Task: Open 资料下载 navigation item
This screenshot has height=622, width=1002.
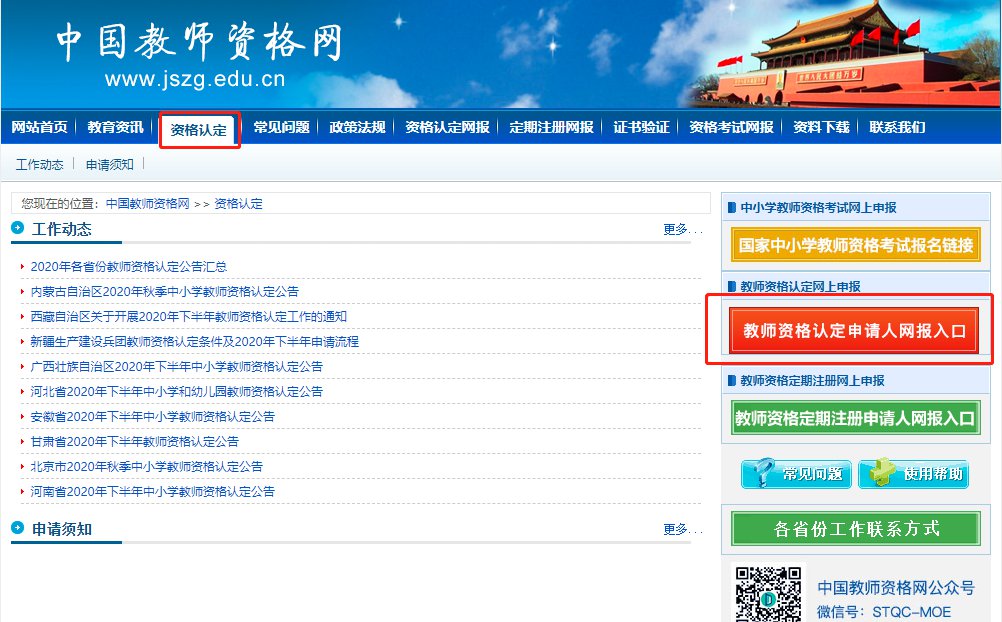Action: (821, 127)
